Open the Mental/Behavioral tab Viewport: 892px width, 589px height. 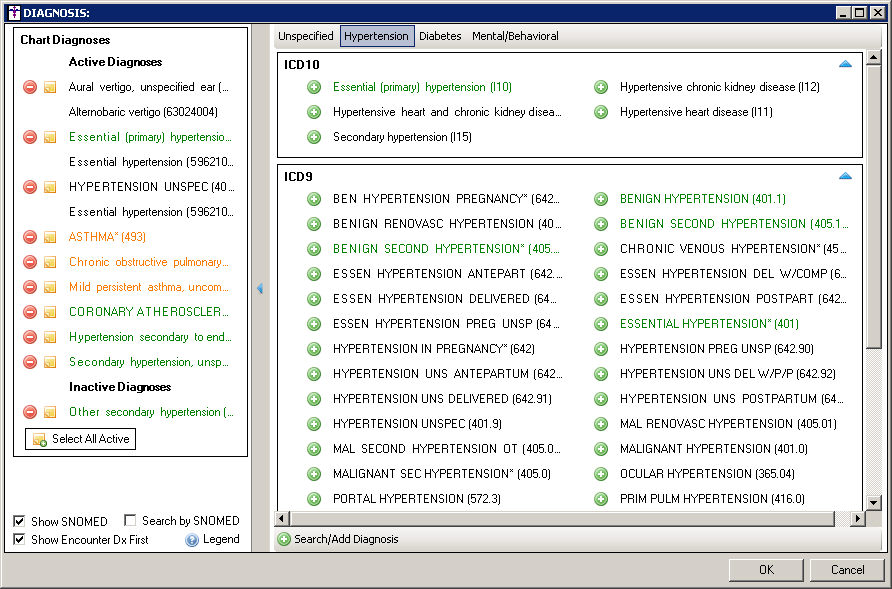point(515,36)
